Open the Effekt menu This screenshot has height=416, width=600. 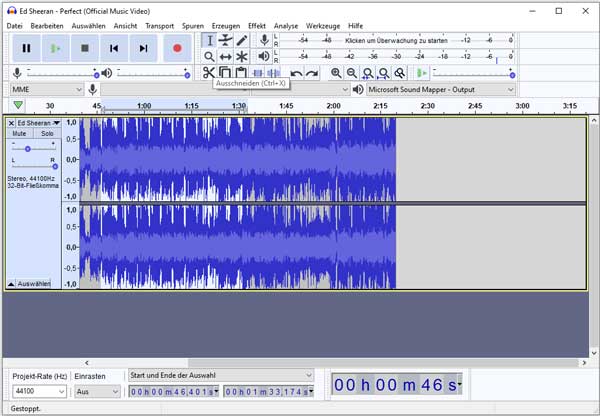pos(257,26)
